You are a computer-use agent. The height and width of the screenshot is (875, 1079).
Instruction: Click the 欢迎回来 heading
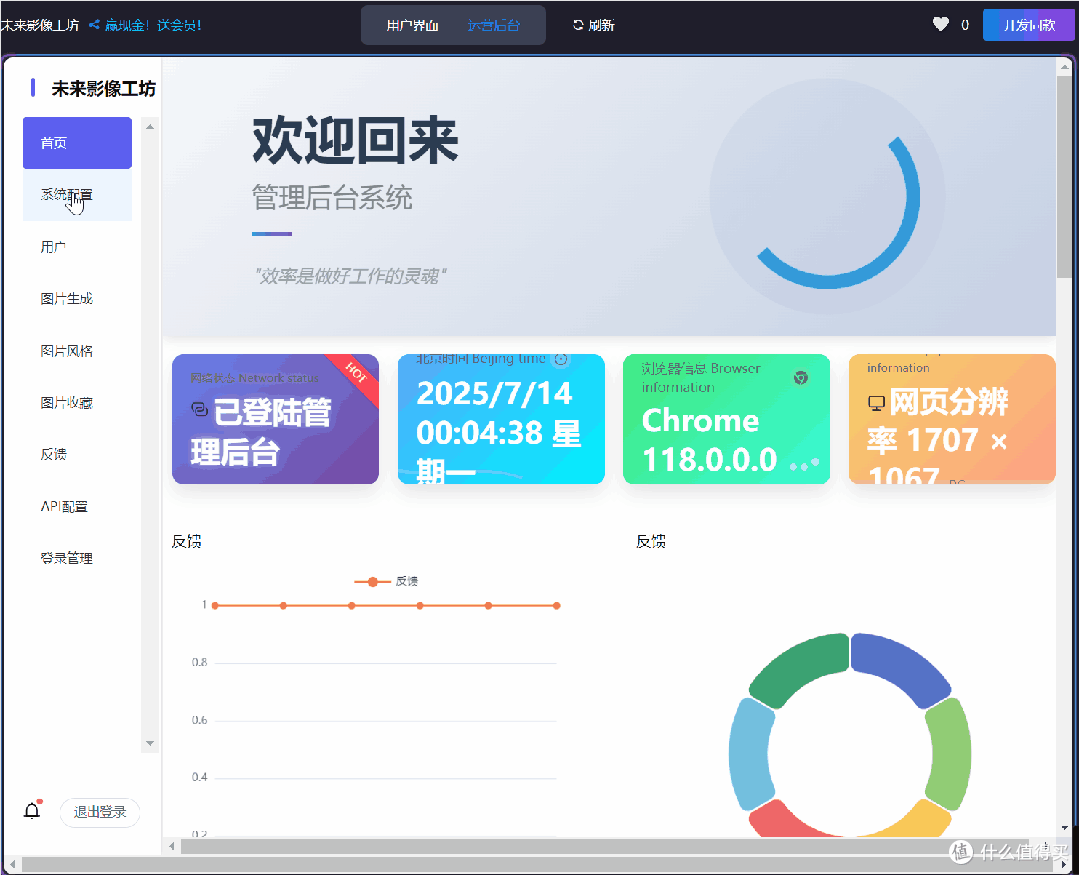pos(355,140)
